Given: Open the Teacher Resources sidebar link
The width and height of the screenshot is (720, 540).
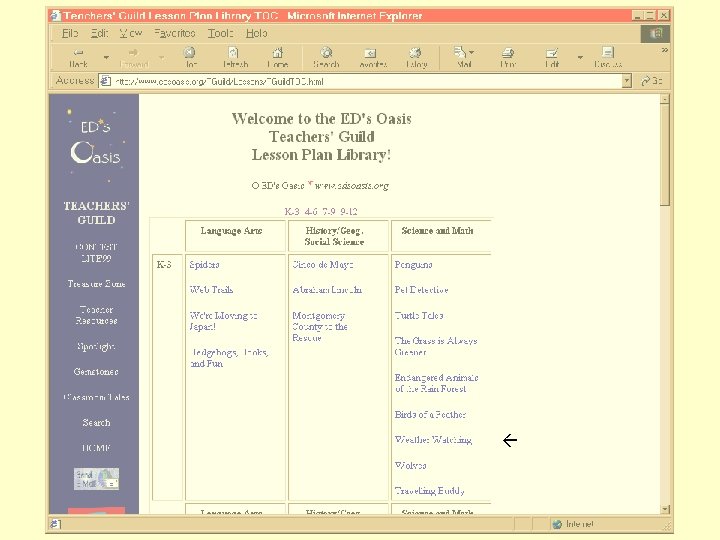Looking at the screenshot, I should click(x=96, y=315).
